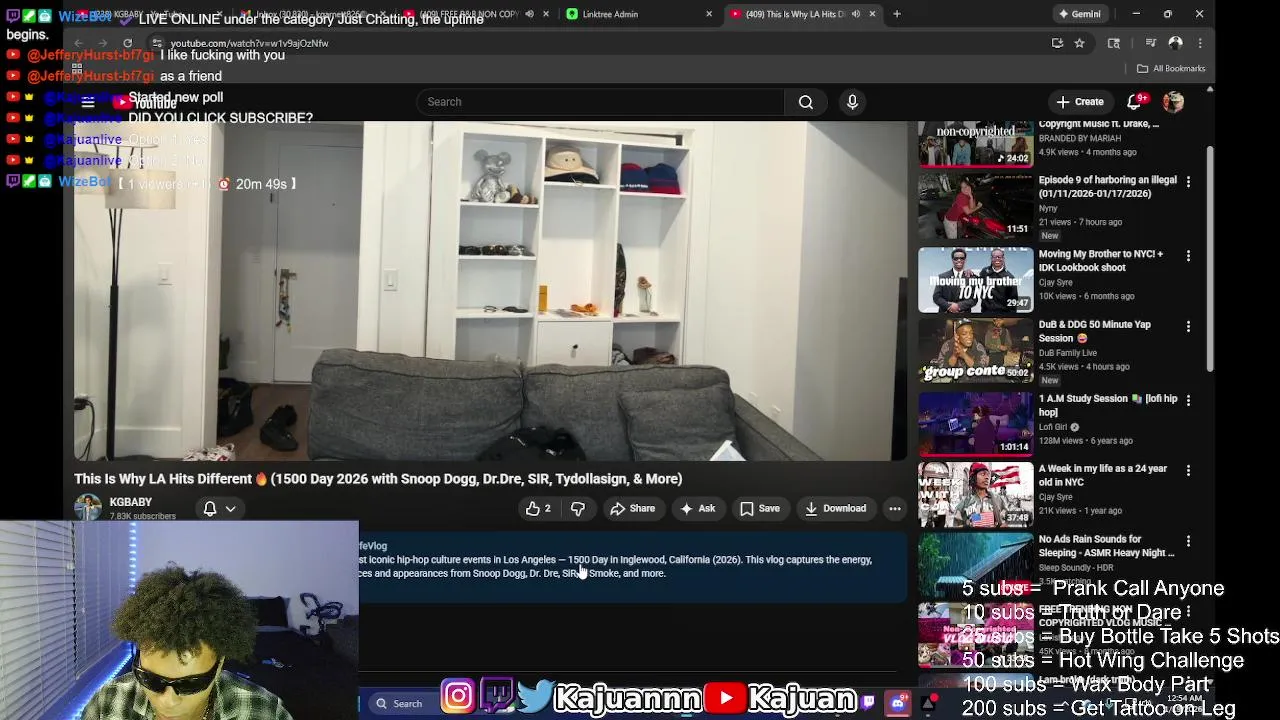Open options for '1 A.M Study Session' video
The width and height of the screenshot is (1280, 720).
(1188, 400)
